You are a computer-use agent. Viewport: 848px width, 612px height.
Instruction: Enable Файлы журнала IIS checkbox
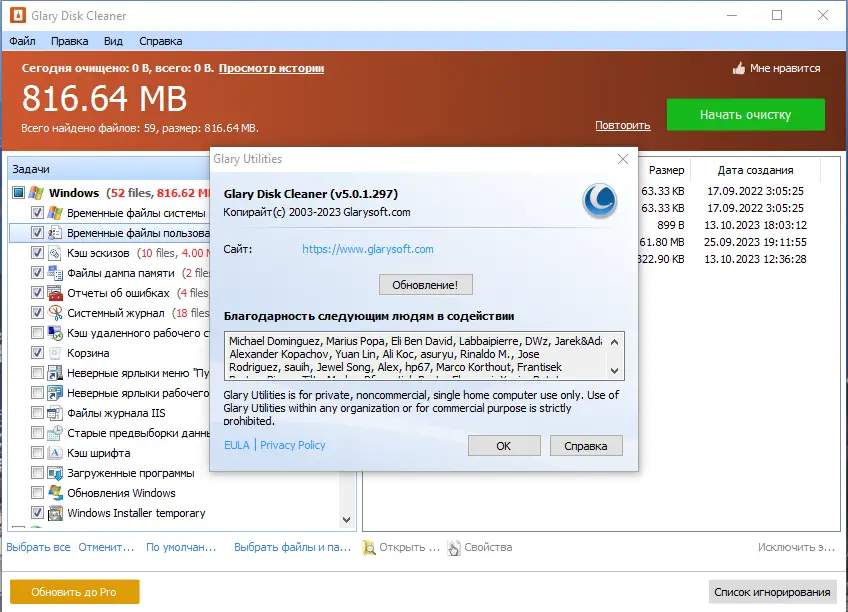[x=37, y=413]
